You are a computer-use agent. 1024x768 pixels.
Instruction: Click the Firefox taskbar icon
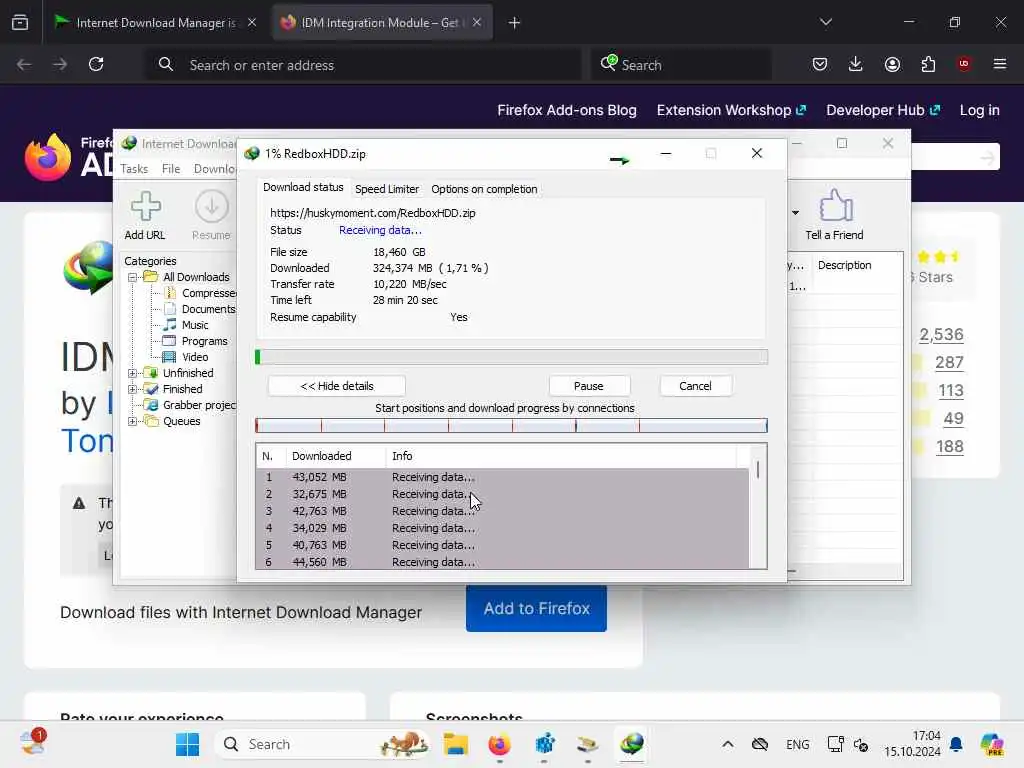pos(500,744)
